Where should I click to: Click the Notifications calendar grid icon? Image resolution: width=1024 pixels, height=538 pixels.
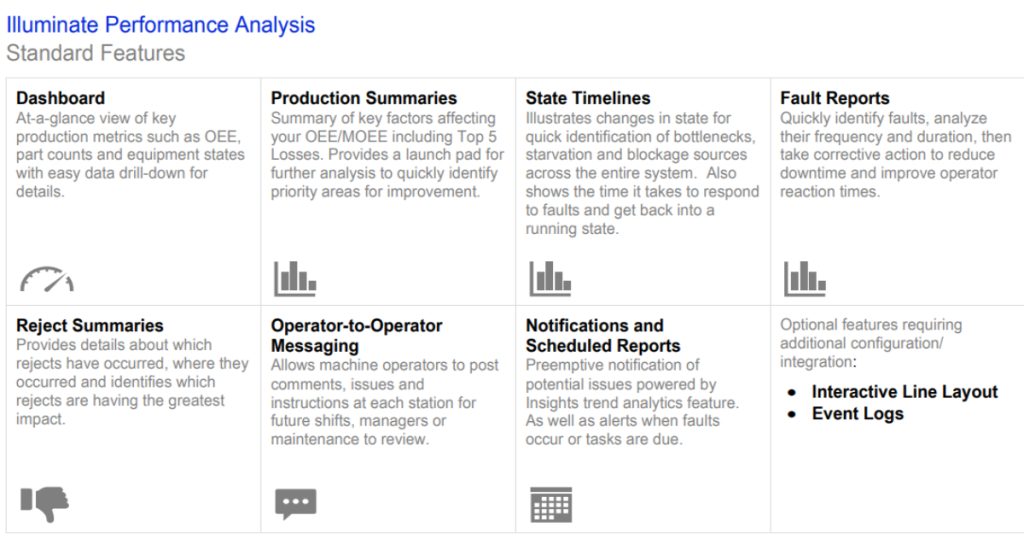[x=551, y=504]
